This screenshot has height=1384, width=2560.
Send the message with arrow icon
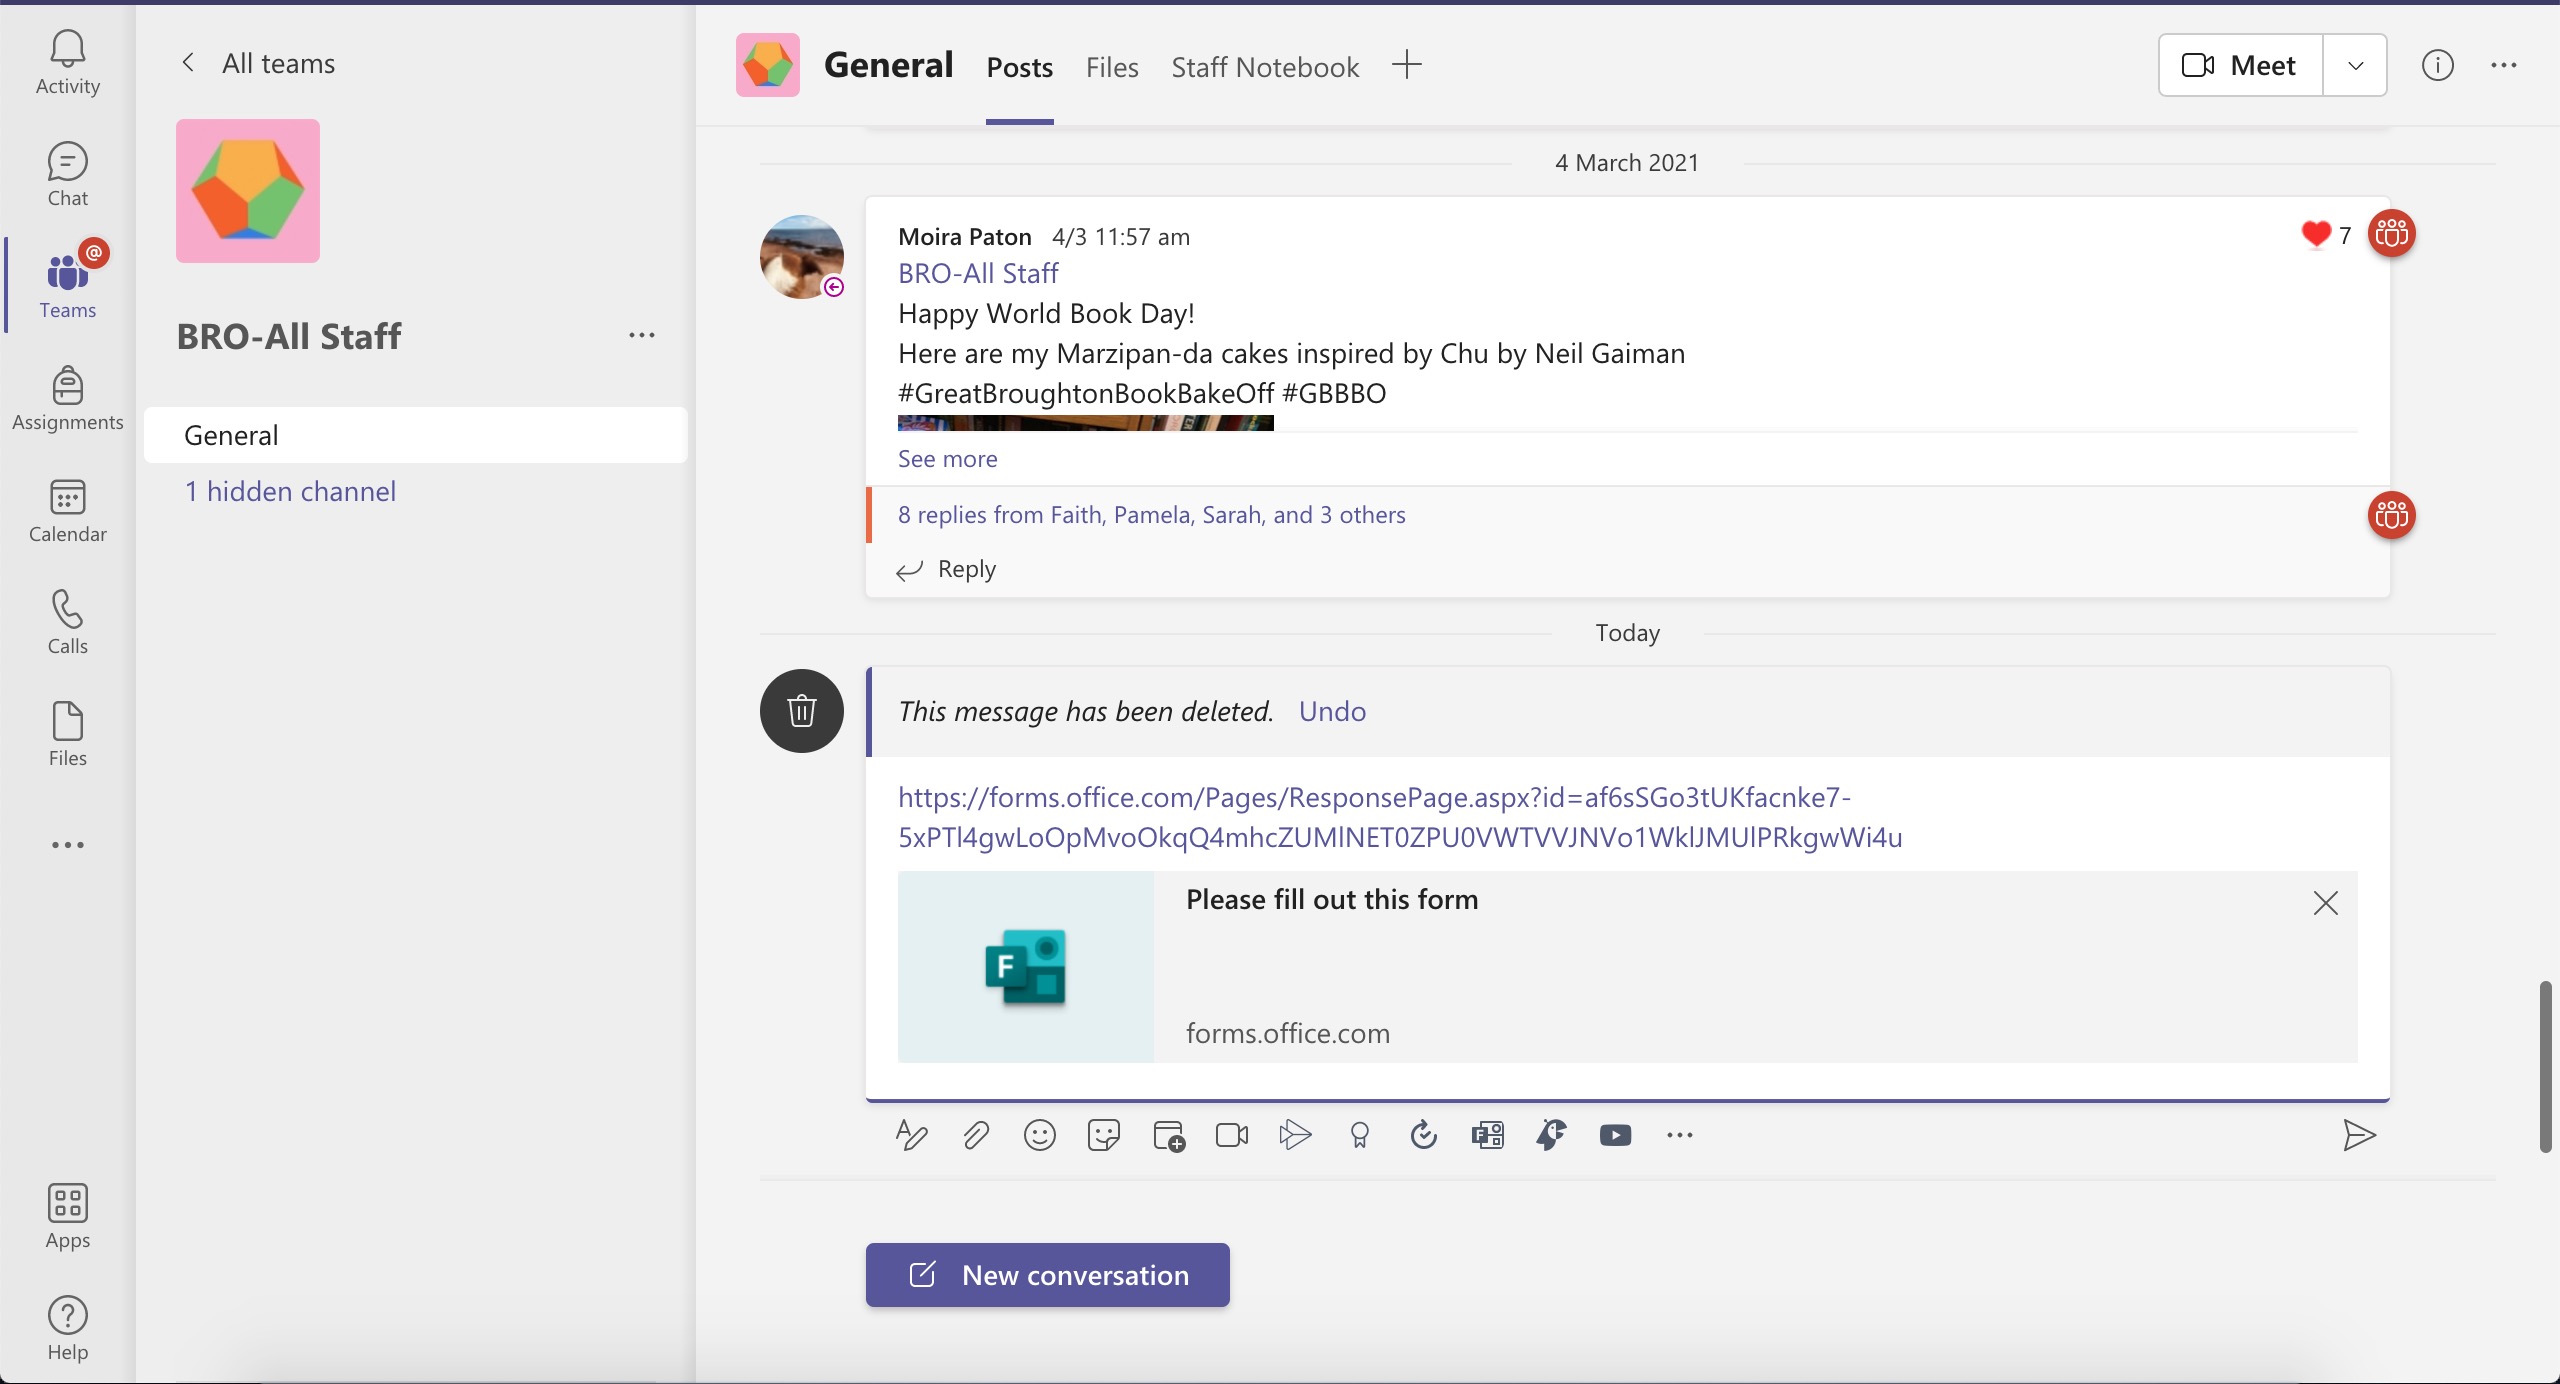pyautogui.click(x=2358, y=1135)
